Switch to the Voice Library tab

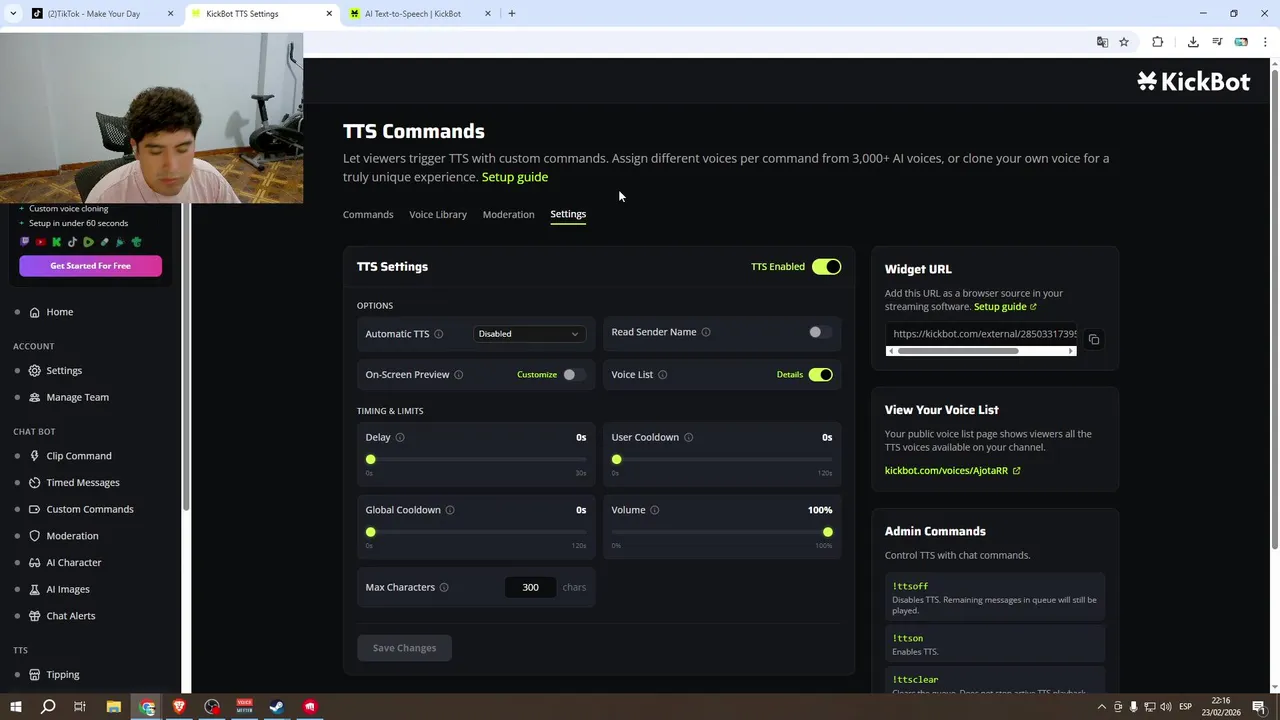[438, 215]
